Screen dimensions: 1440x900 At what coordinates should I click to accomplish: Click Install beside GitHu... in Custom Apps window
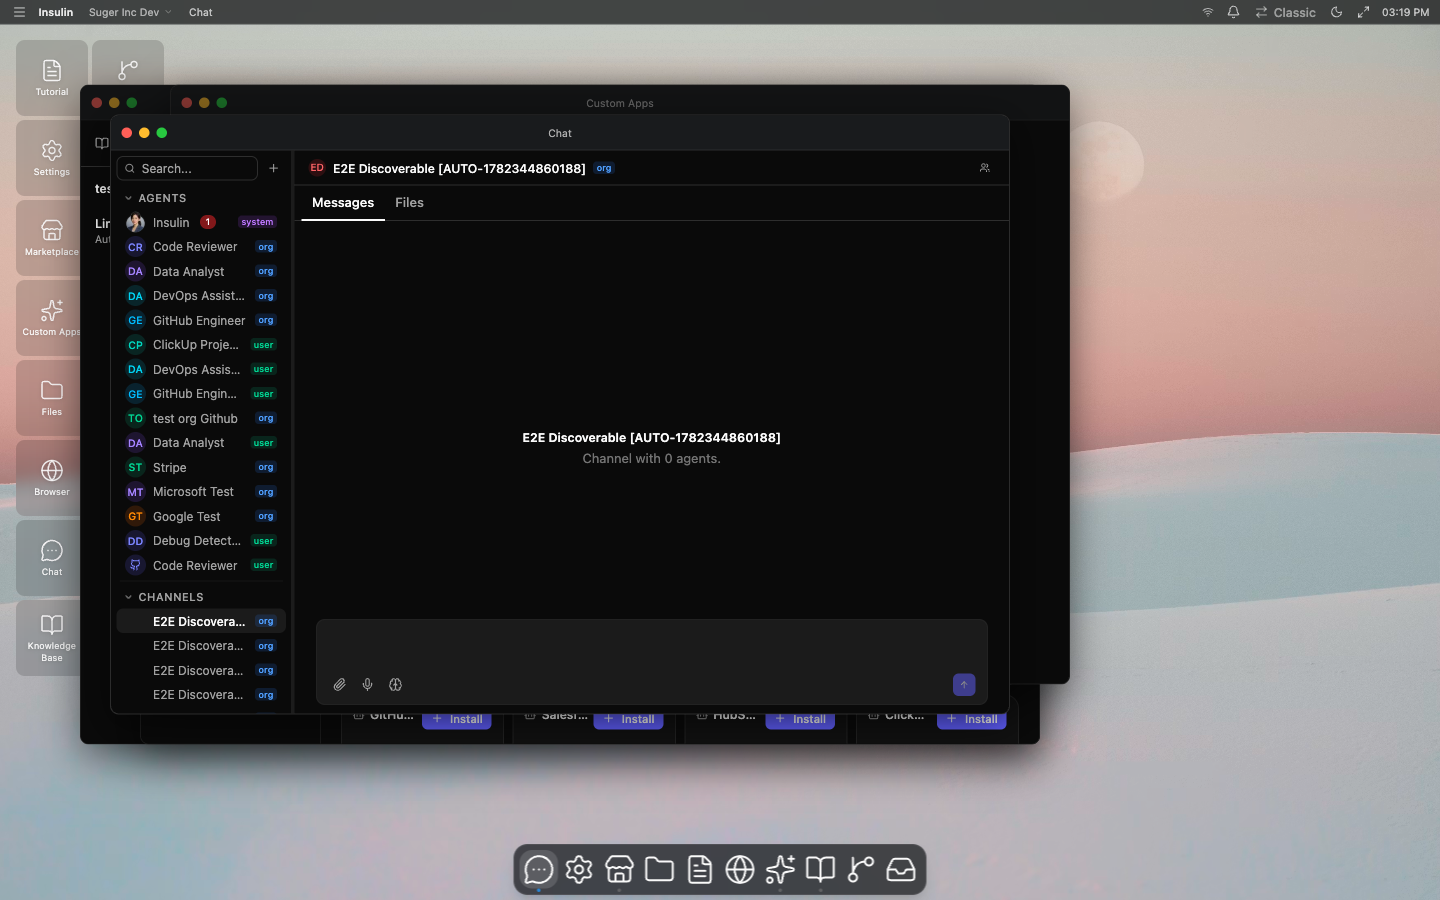pyautogui.click(x=457, y=720)
